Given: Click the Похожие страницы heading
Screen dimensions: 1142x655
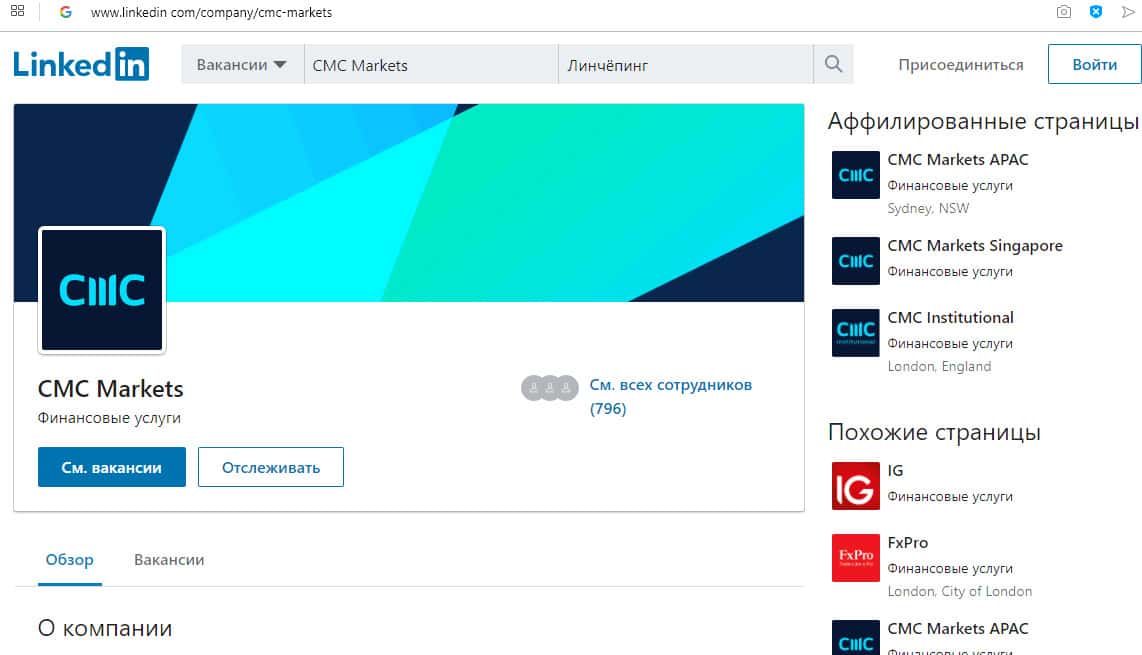Looking at the screenshot, I should [x=934, y=432].
